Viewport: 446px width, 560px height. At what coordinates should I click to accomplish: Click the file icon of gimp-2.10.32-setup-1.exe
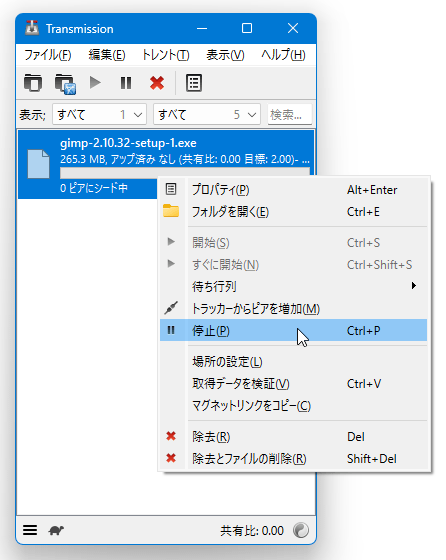coord(39,164)
